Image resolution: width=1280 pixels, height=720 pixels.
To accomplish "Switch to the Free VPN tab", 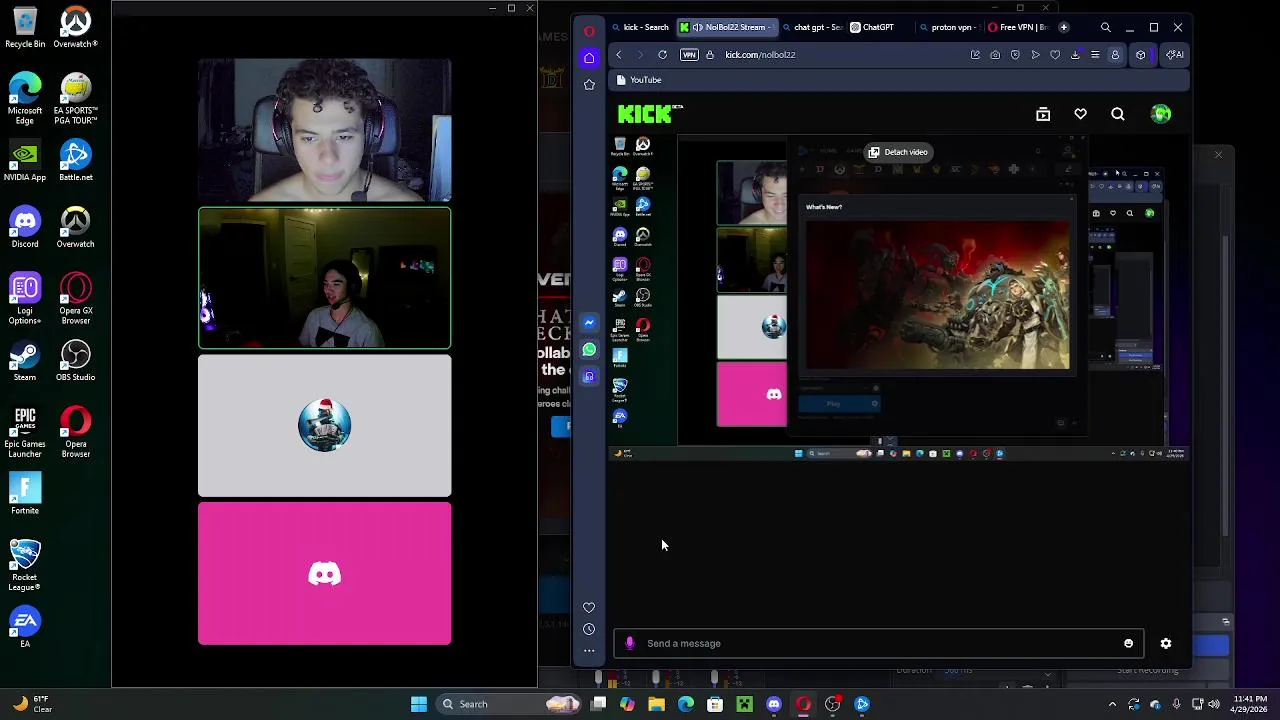I will click(x=1017, y=27).
